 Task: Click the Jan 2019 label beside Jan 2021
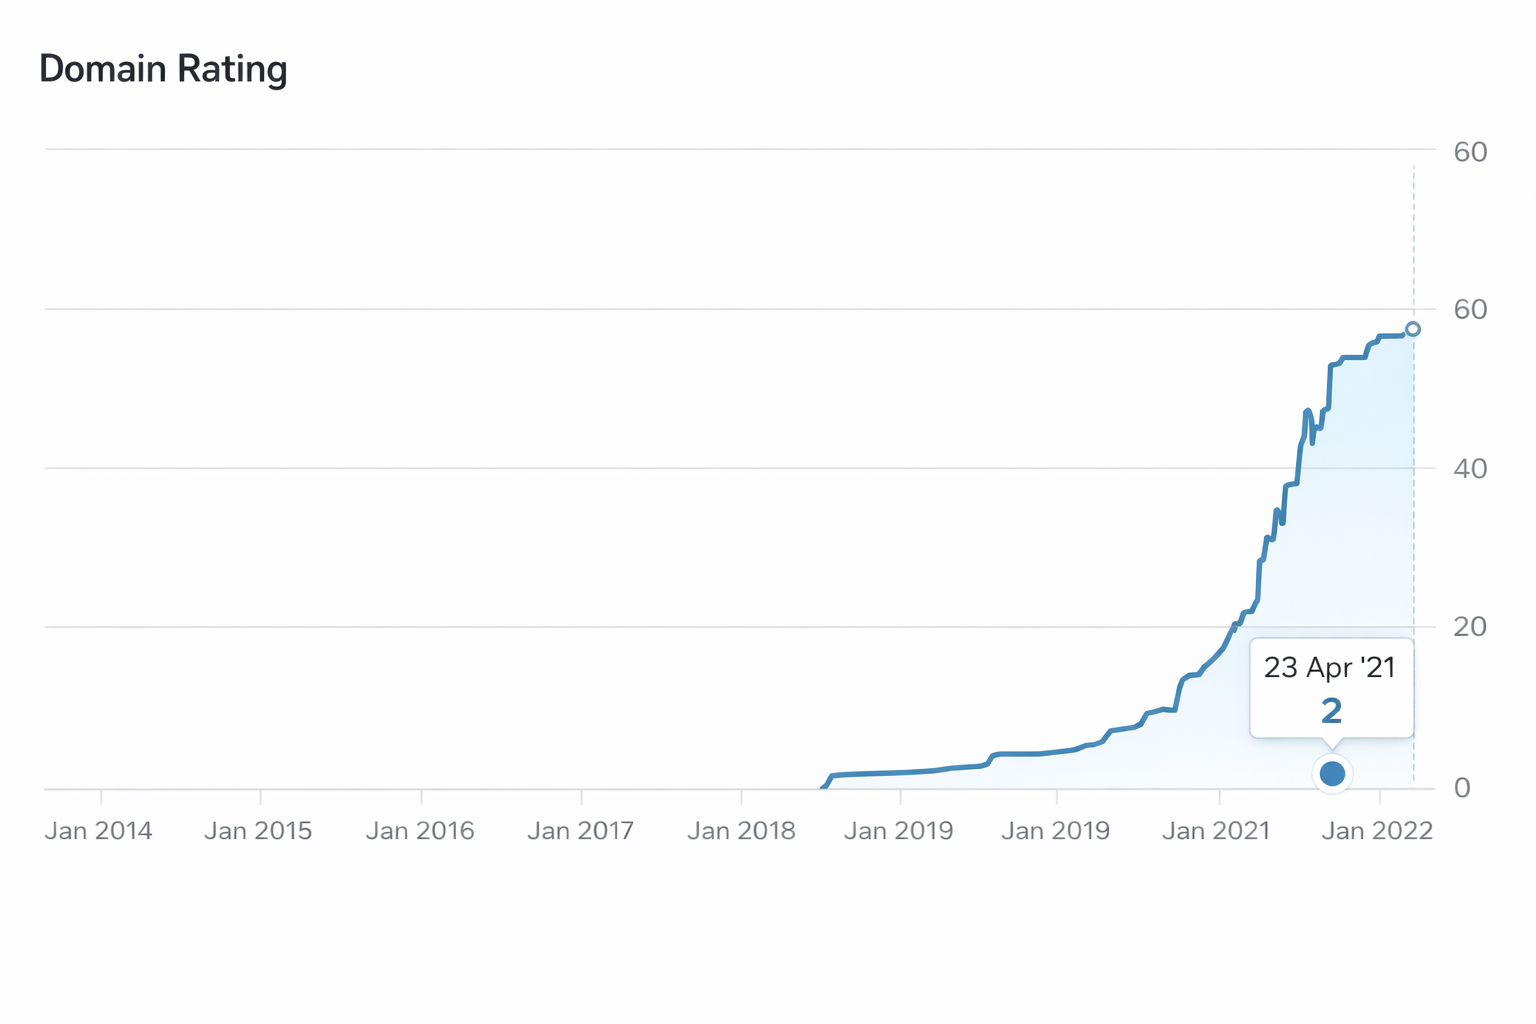[x=1056, y=831]
